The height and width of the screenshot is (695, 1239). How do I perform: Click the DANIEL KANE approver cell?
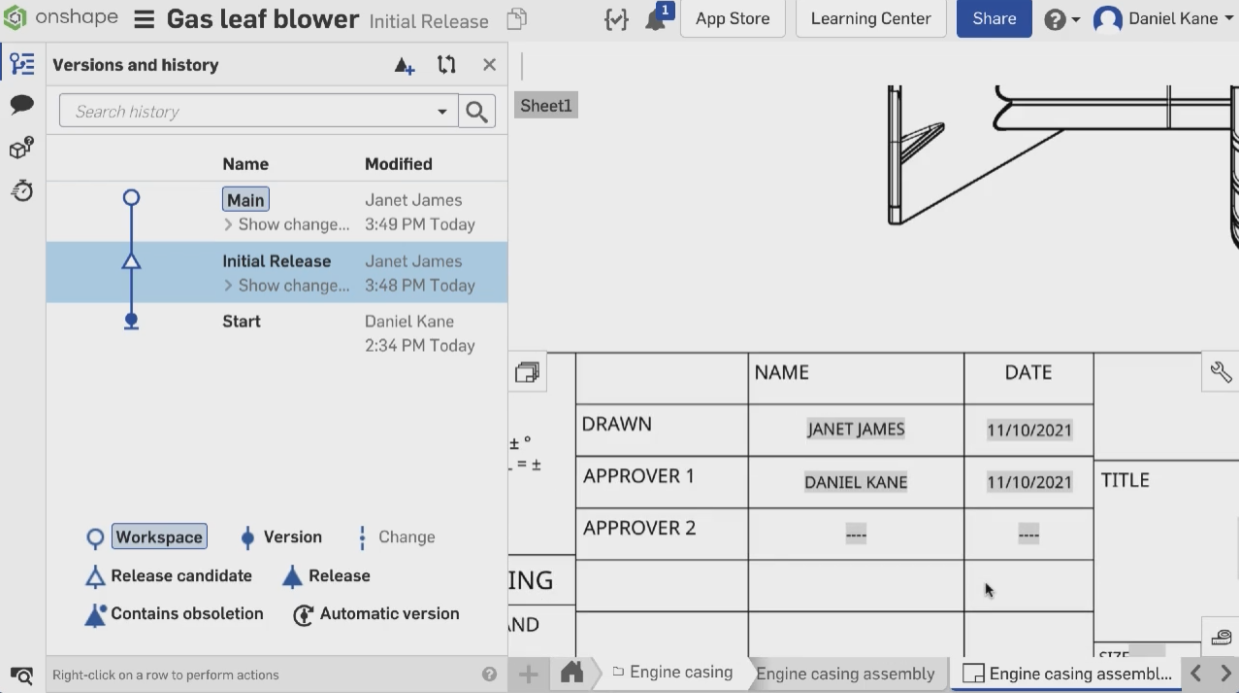click(856, 482)
